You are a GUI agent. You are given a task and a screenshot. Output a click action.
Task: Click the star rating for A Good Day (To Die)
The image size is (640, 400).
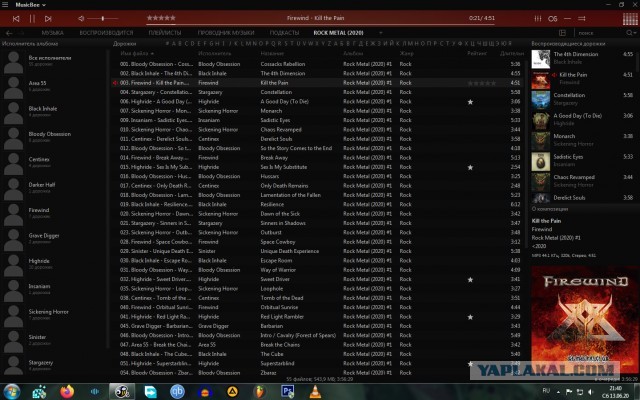click(x=470, y=102)
